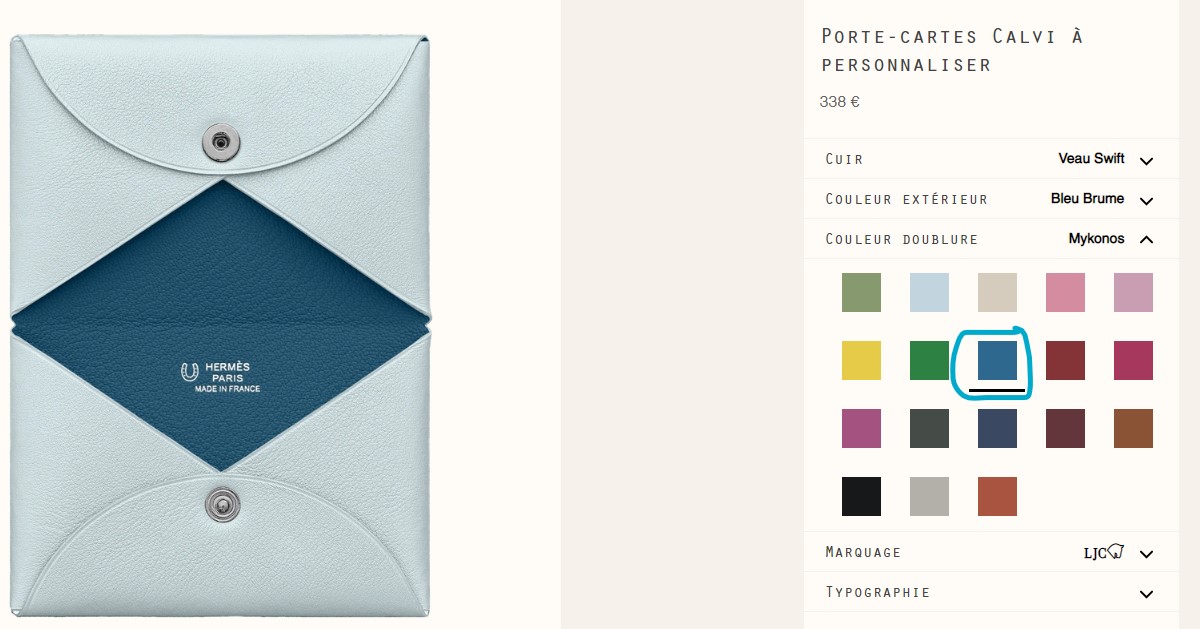This screenshot has height=629, width=1200.
Task: Open the Couleur extérieur chevron
Action: pos(1146,200)
